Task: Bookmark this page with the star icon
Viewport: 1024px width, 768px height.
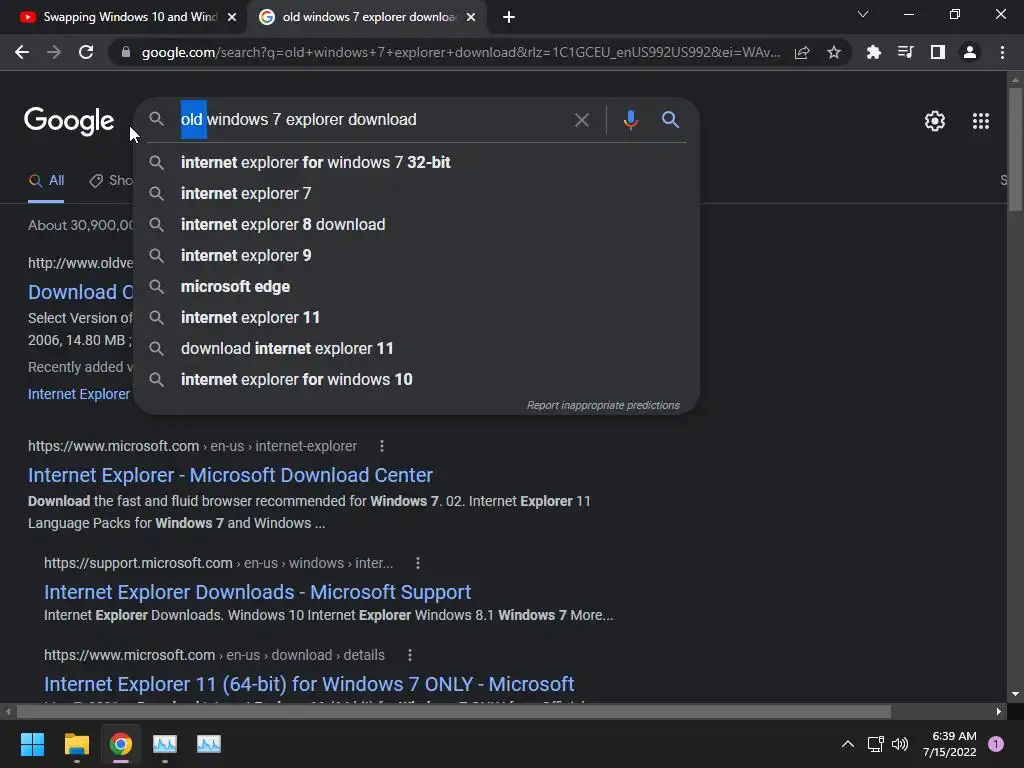Action: tap(834, 52)
